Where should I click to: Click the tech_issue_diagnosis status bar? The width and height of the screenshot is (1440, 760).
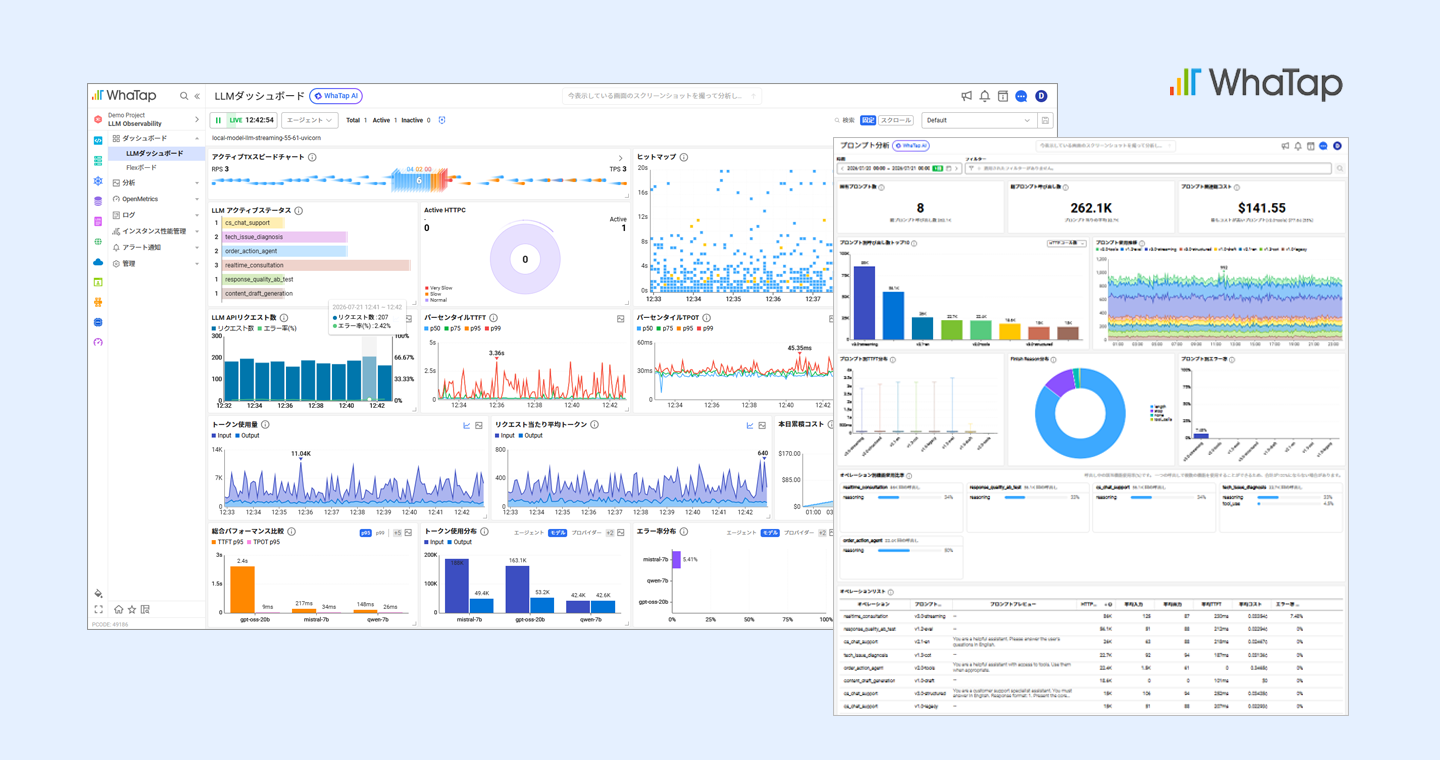click(284, 237)
